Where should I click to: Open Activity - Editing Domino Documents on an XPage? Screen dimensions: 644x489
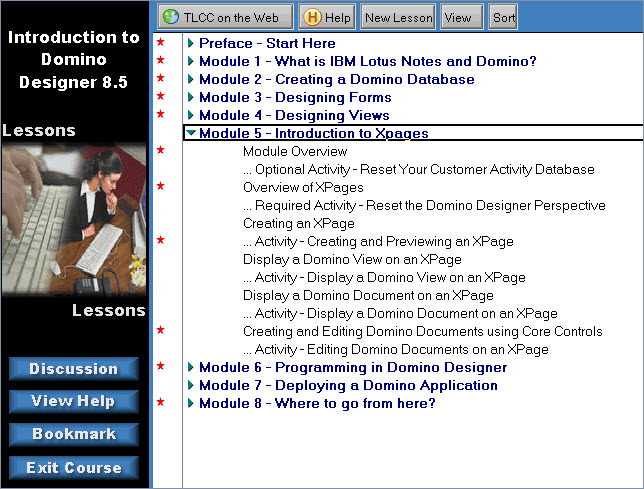tap(396, 349)
